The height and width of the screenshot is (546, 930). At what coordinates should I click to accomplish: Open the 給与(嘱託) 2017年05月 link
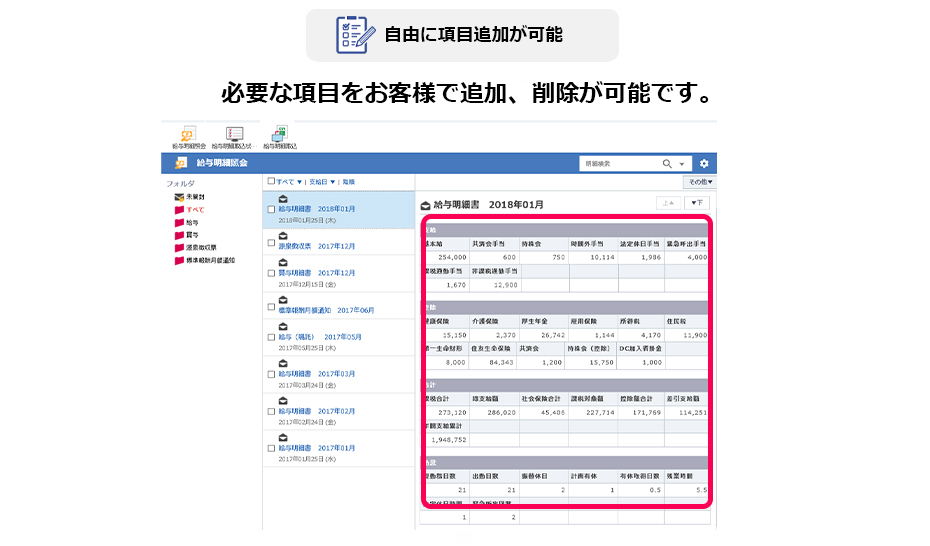(320, 337)
